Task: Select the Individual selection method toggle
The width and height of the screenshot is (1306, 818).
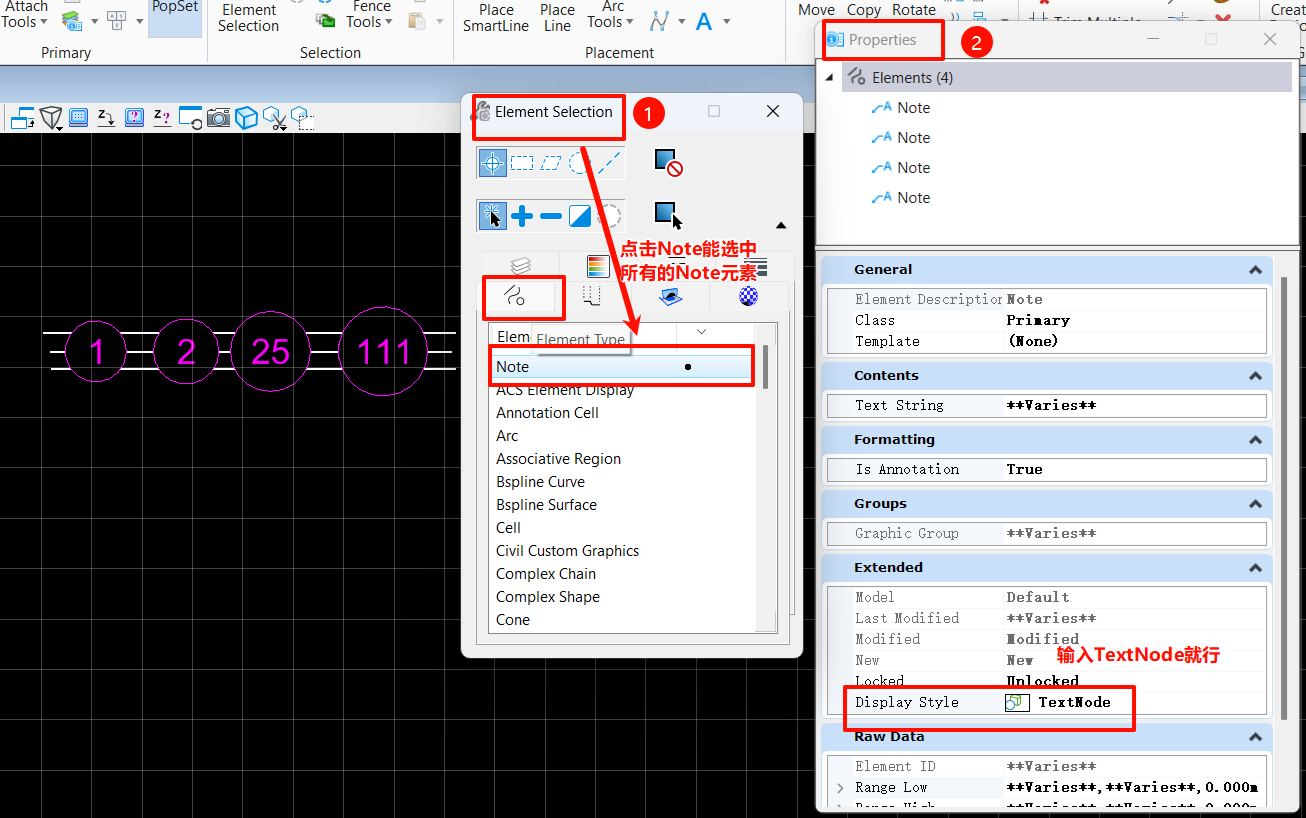Action: pyautogui.click(x=492, y=163)
